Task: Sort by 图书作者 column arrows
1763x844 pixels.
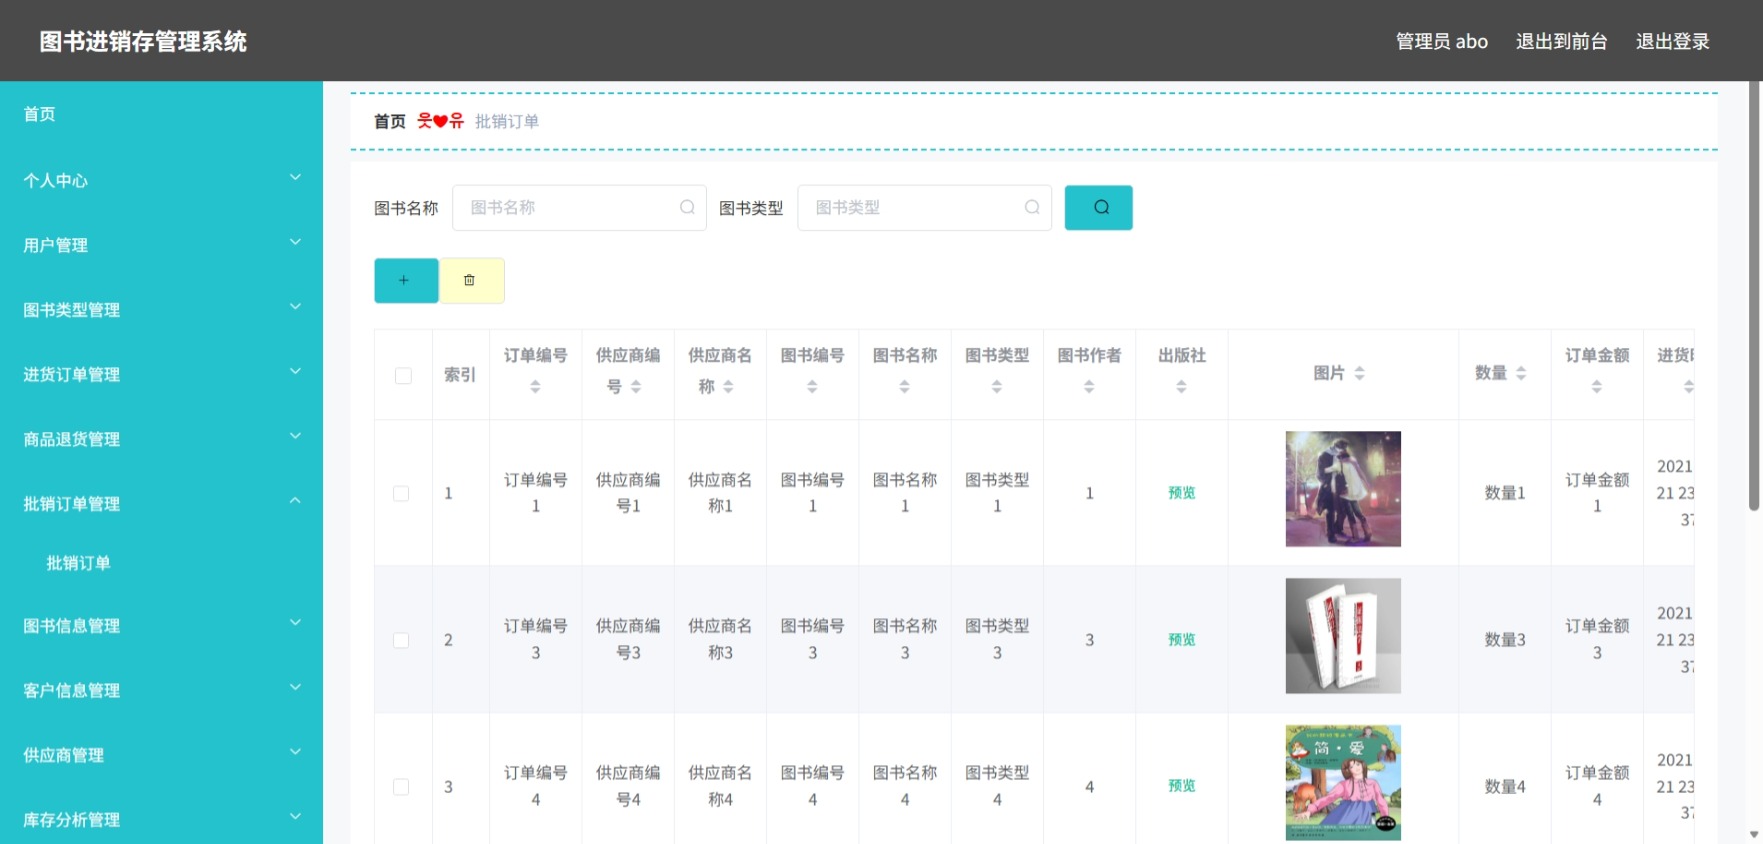Action: (1089, 386)
